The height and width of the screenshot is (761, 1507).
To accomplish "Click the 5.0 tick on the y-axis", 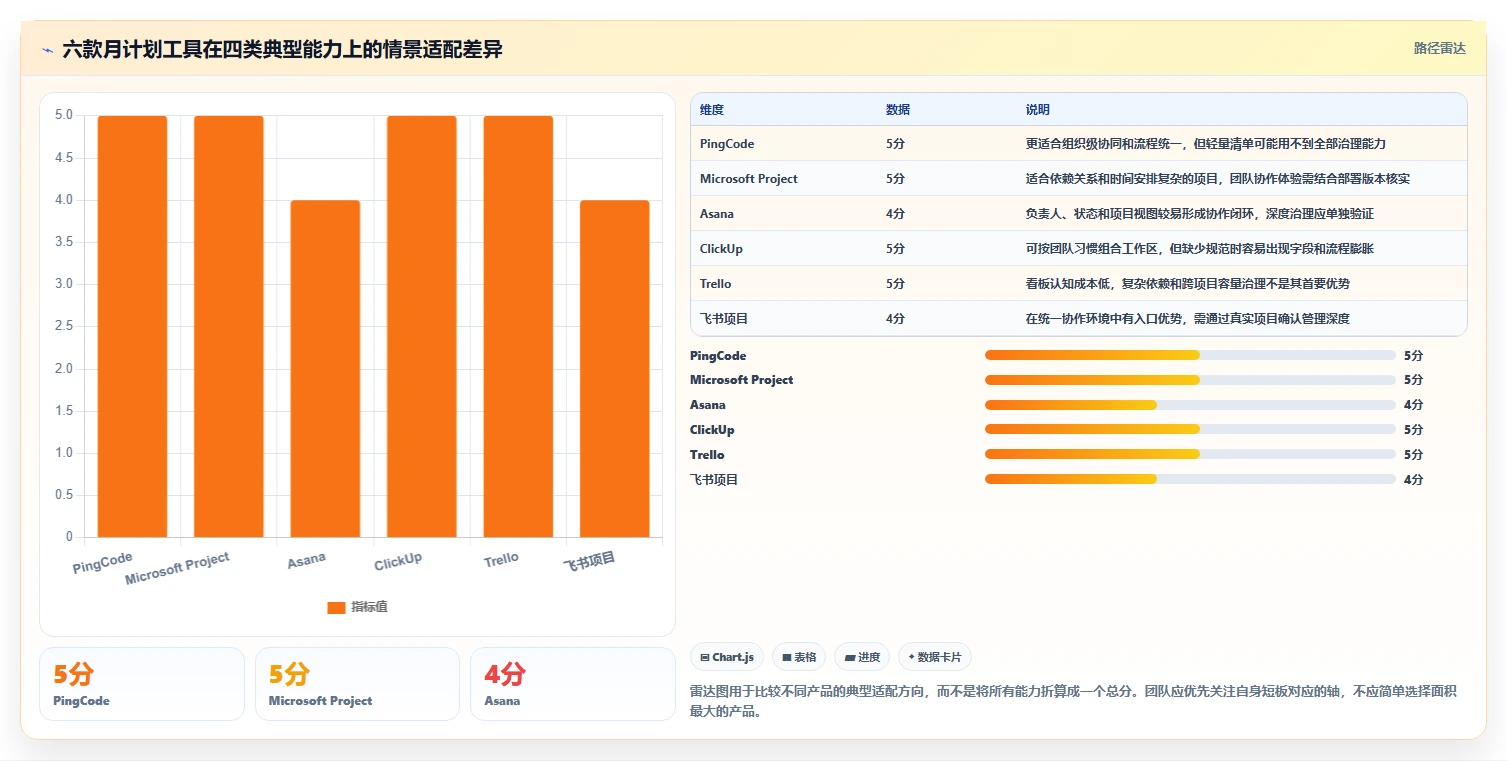I will coord(64,115).
